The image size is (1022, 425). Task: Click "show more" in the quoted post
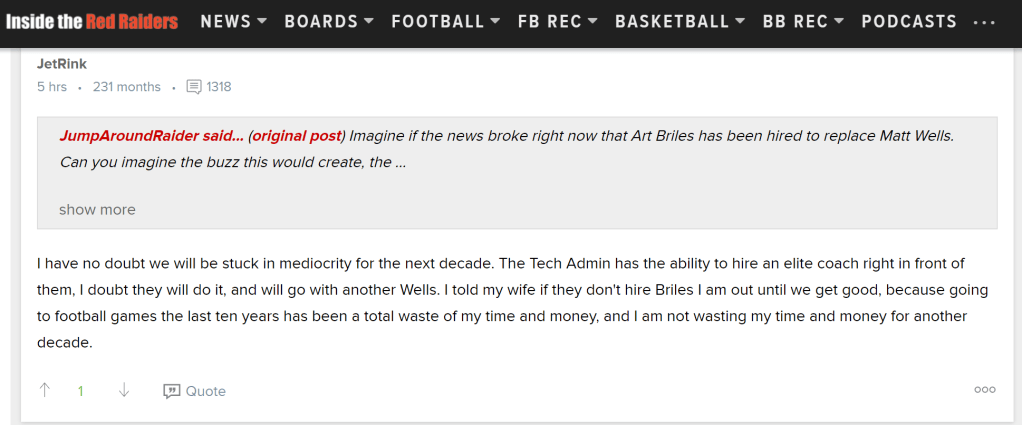97,210
